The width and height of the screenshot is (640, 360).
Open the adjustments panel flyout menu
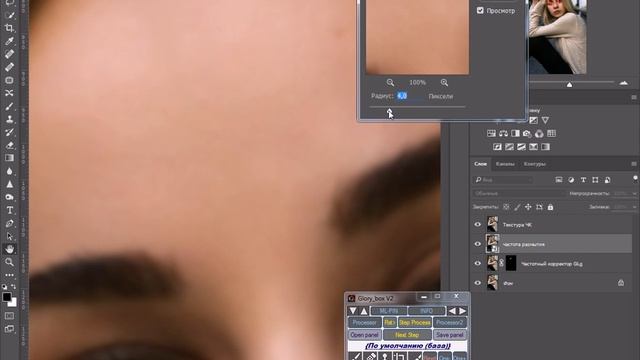[x=634, y=97]
